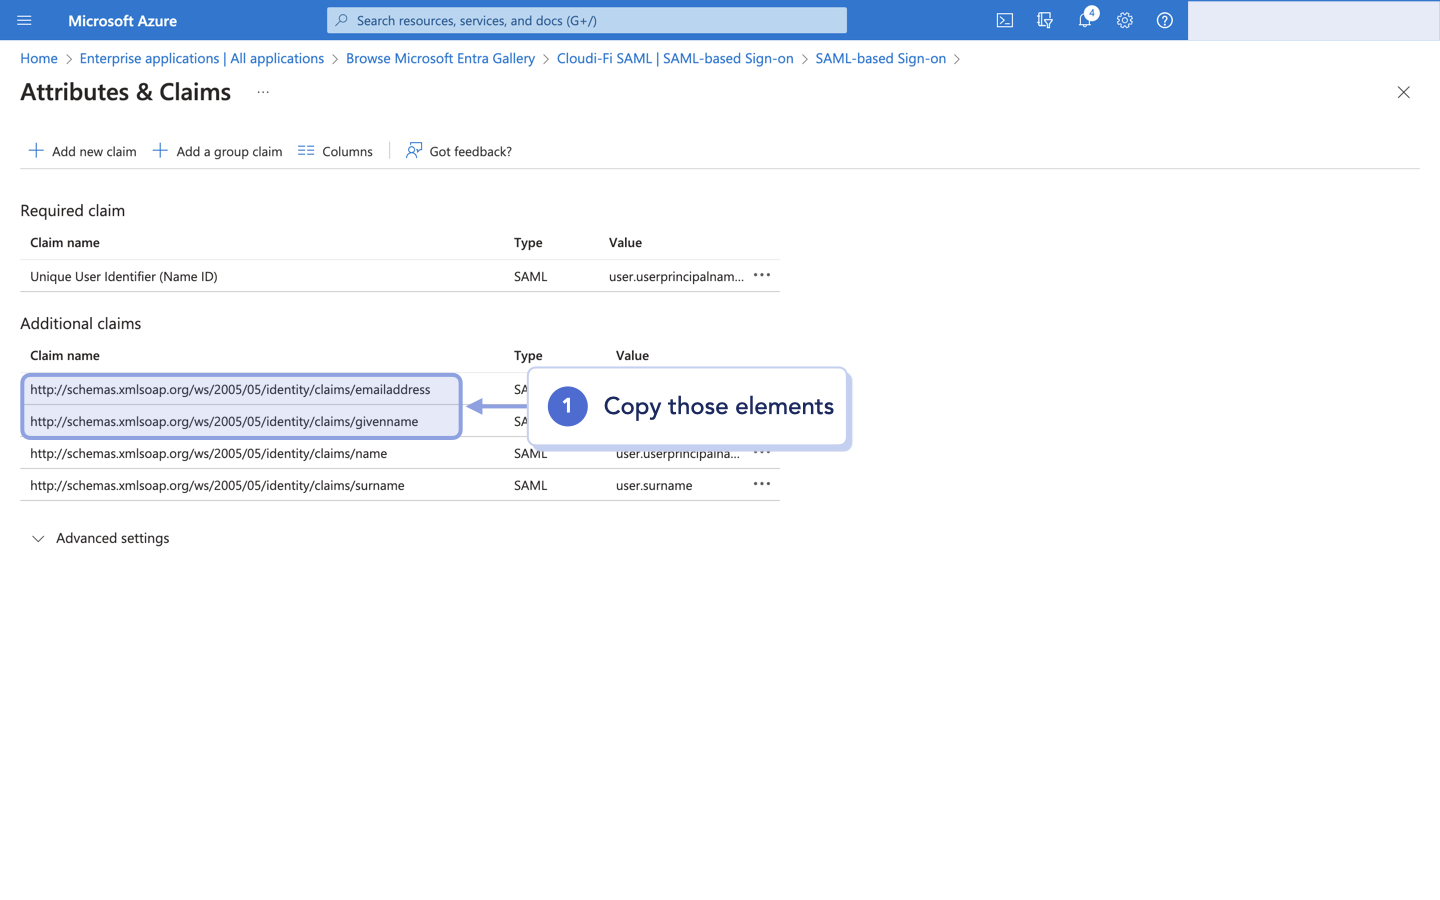
Task: Click the Home breadcrumb link
Action: [39, 58]
